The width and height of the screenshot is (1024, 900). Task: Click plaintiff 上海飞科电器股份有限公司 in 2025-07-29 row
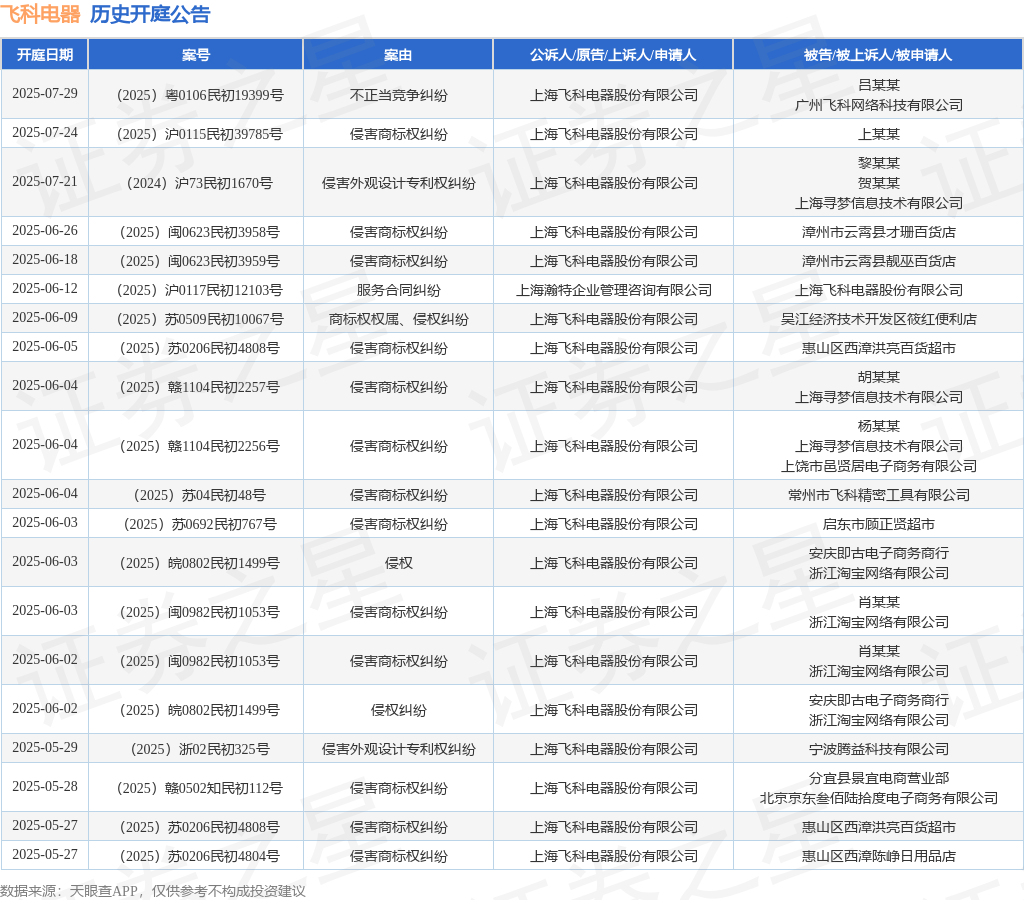(614, 95)
